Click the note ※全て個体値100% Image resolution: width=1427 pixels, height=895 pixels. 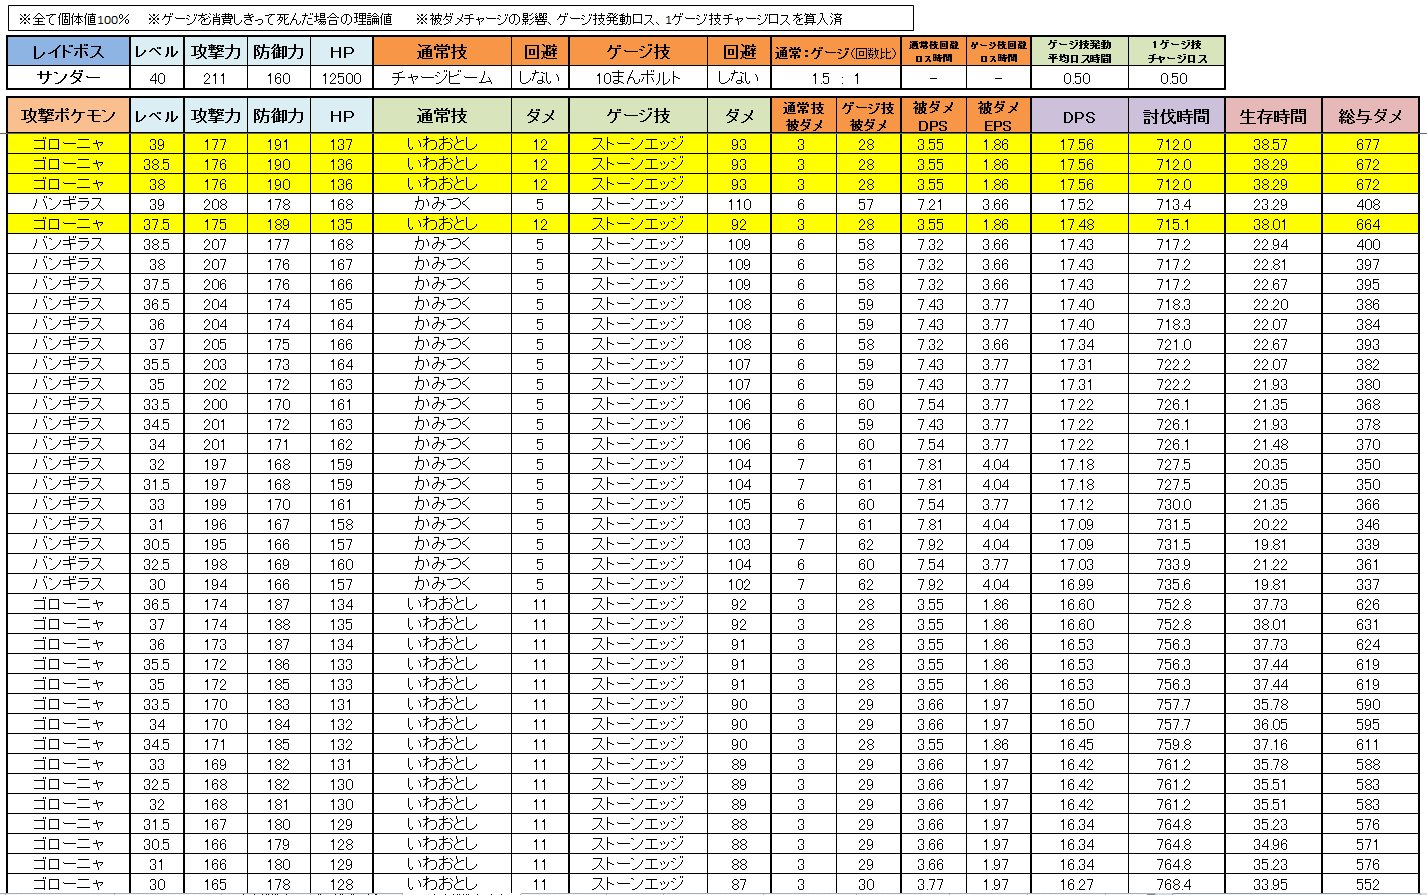[75, 18]
